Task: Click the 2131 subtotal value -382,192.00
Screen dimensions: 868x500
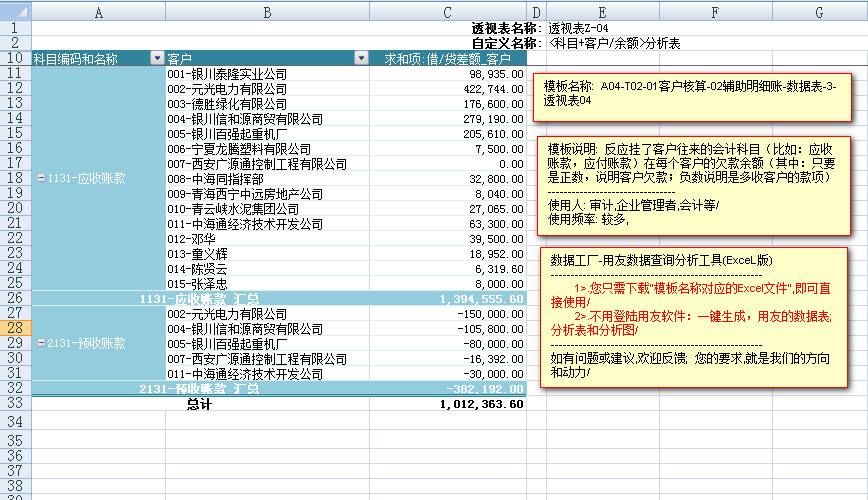Action: (481, 389)
